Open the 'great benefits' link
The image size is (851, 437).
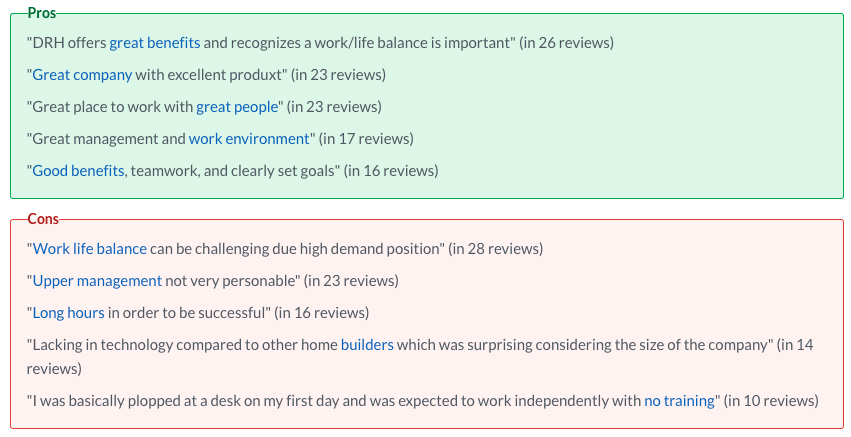(155, 43)
